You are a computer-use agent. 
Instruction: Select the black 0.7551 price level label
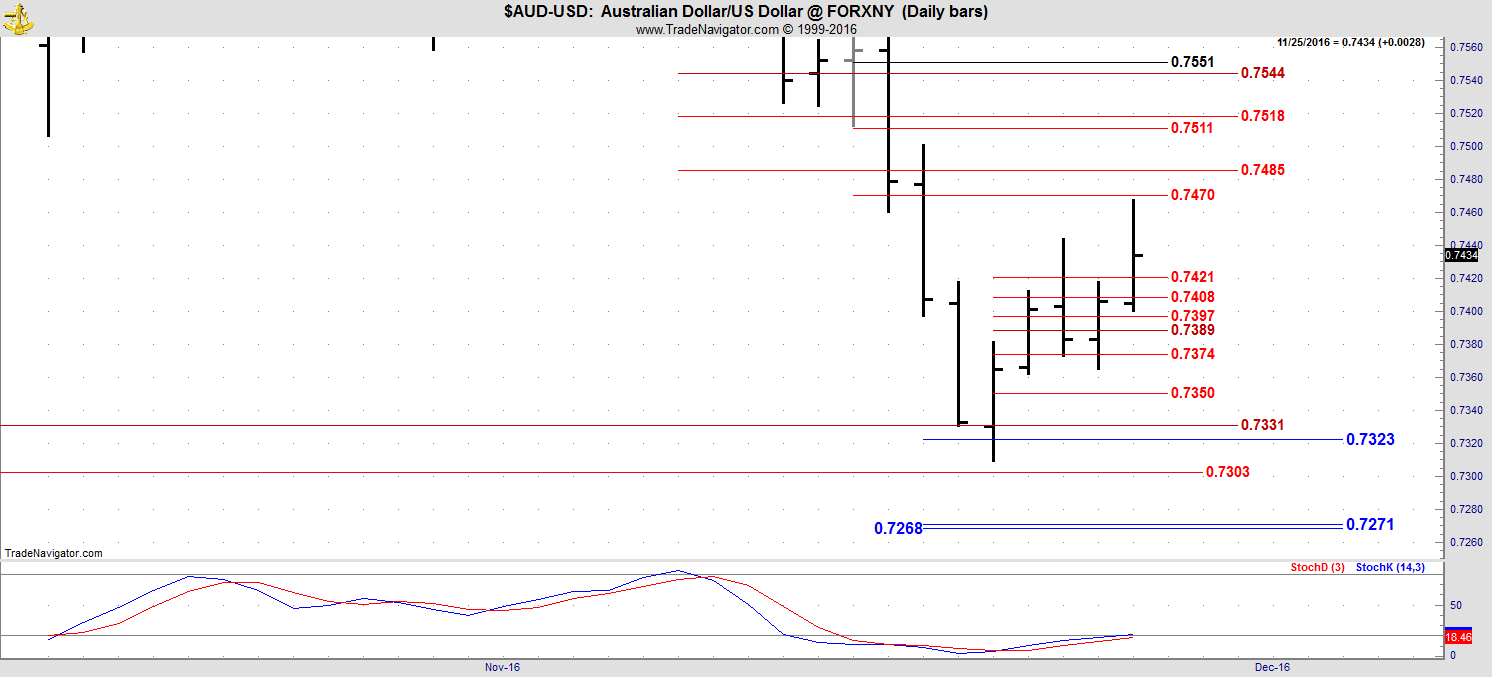(x=1192, y=62)
